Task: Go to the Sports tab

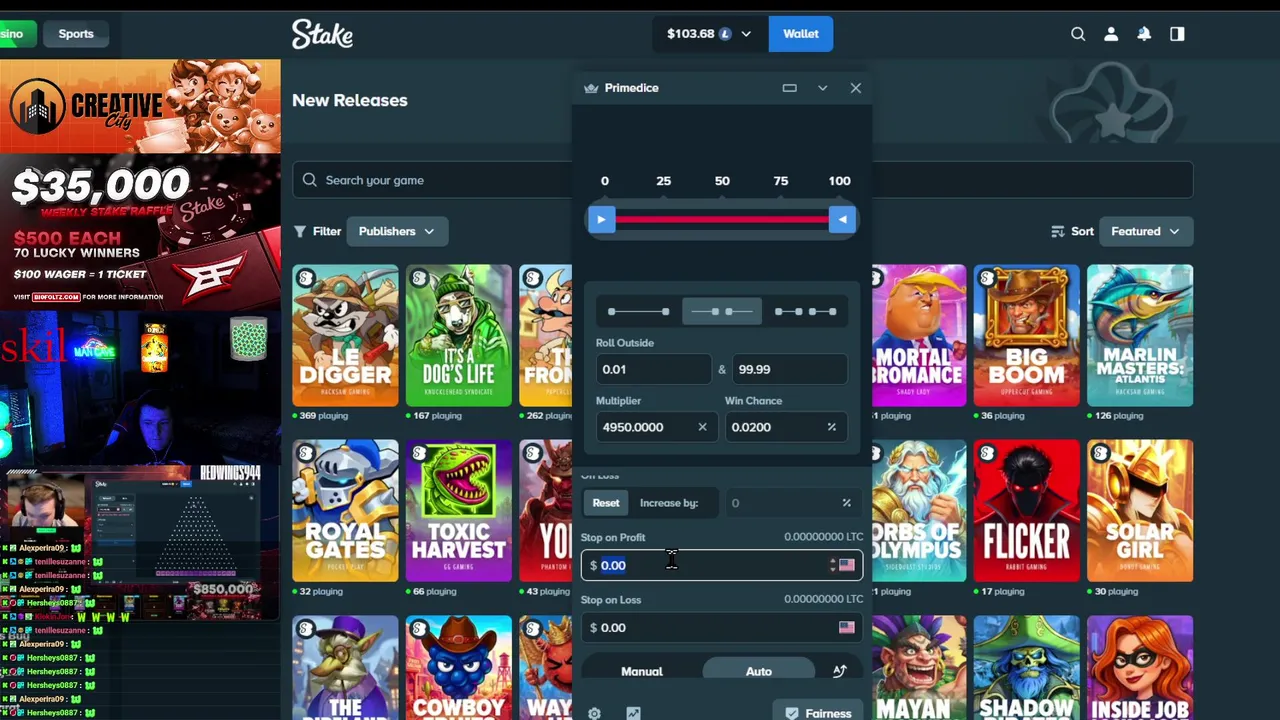Action: point(76,34)
